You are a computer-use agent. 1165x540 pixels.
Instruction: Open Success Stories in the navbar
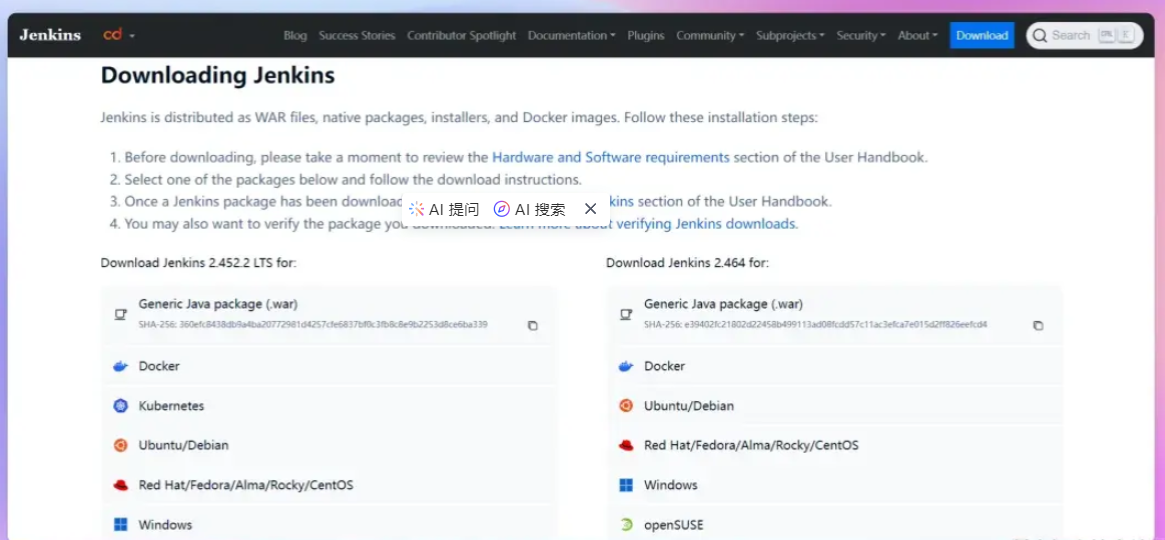(x=357, y=36)
